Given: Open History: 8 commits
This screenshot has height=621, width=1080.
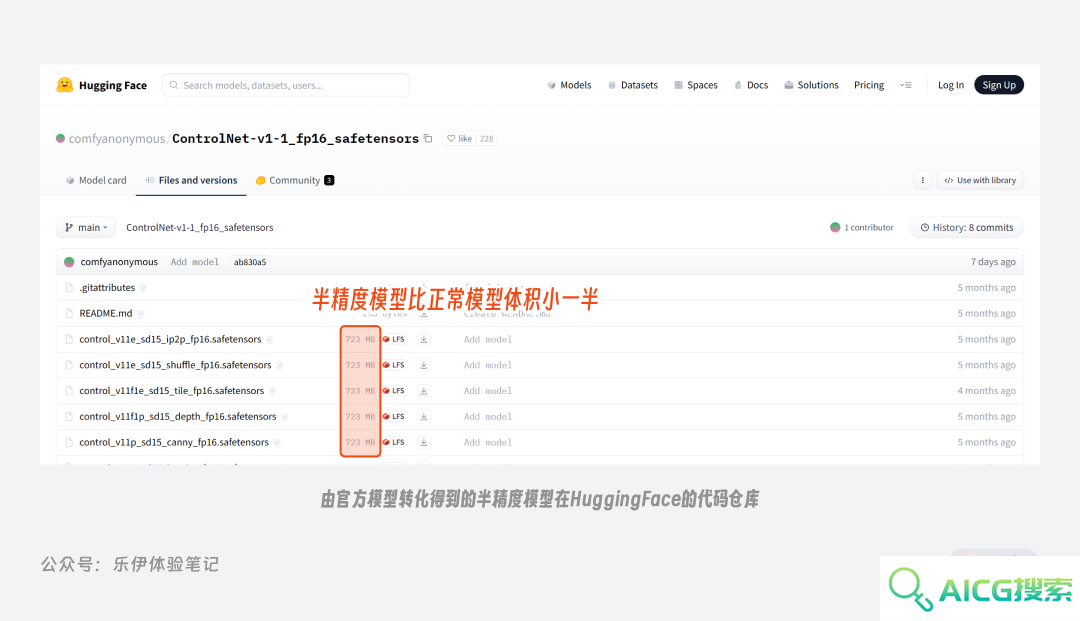Looking at the screenshot, I should [966, 228].
